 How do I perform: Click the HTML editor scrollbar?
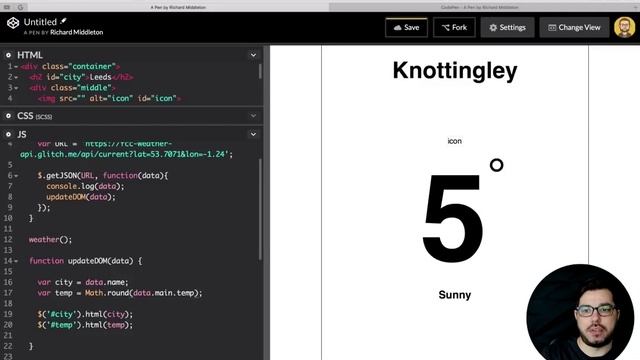pyautogui.click(x=260, y=71)
